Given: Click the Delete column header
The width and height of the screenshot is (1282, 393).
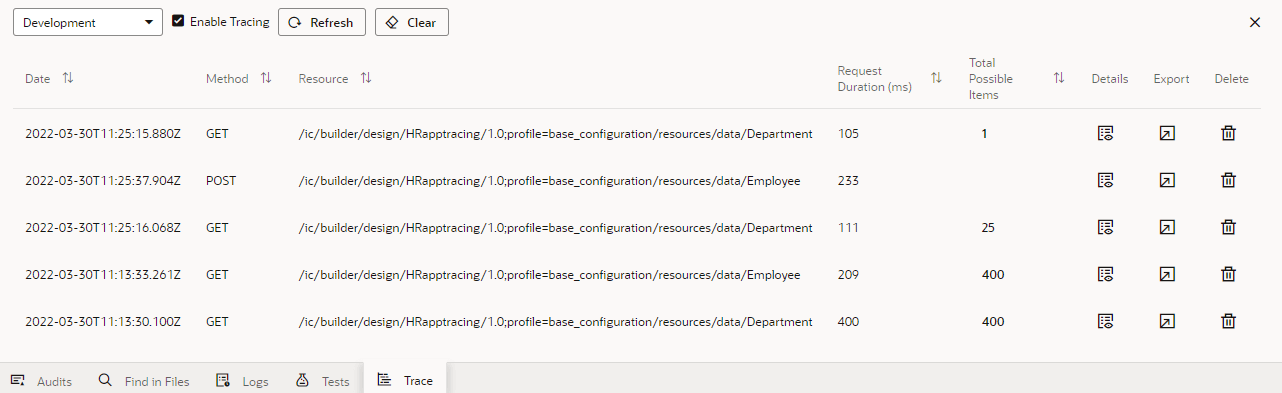Looking at the screenshot, I should [1232, 79].
